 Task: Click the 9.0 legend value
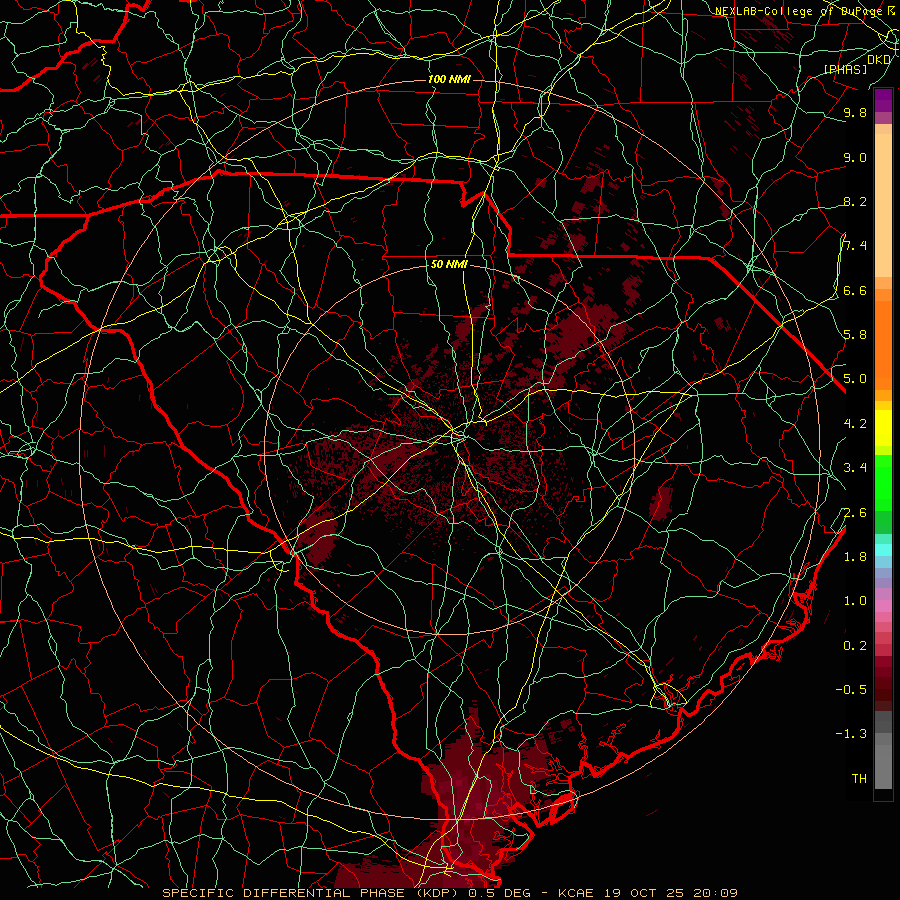(x=855, y=157)
